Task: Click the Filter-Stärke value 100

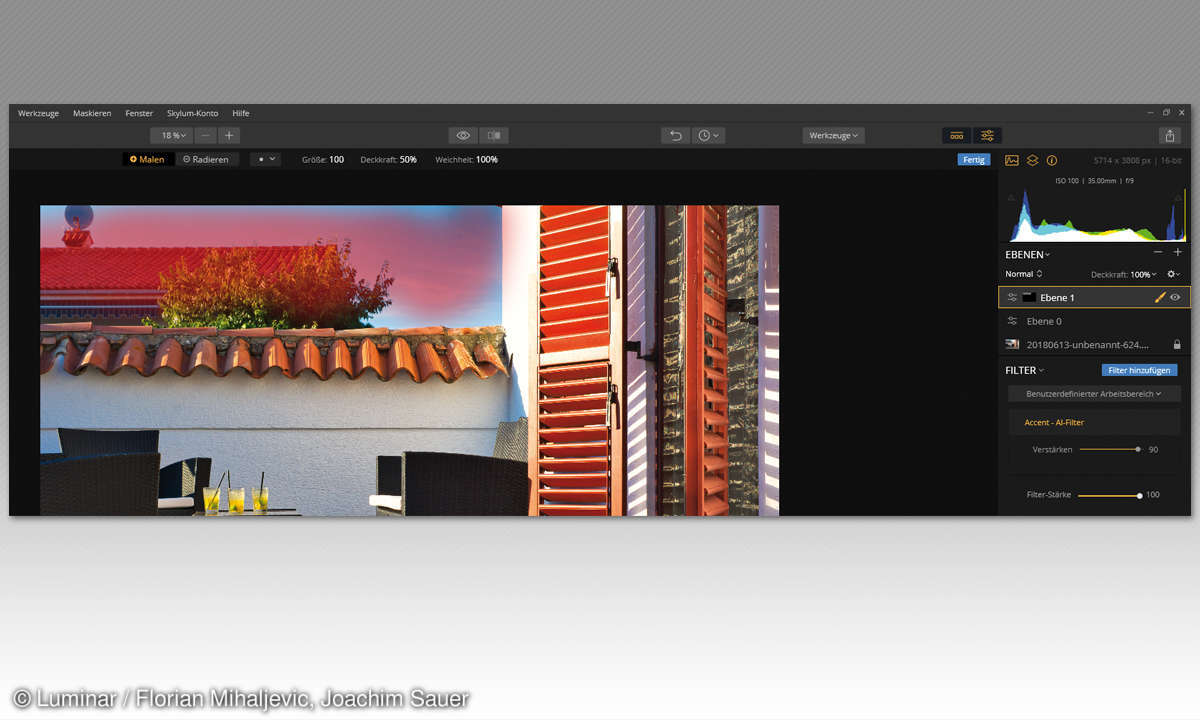Action: [1152, 495]
